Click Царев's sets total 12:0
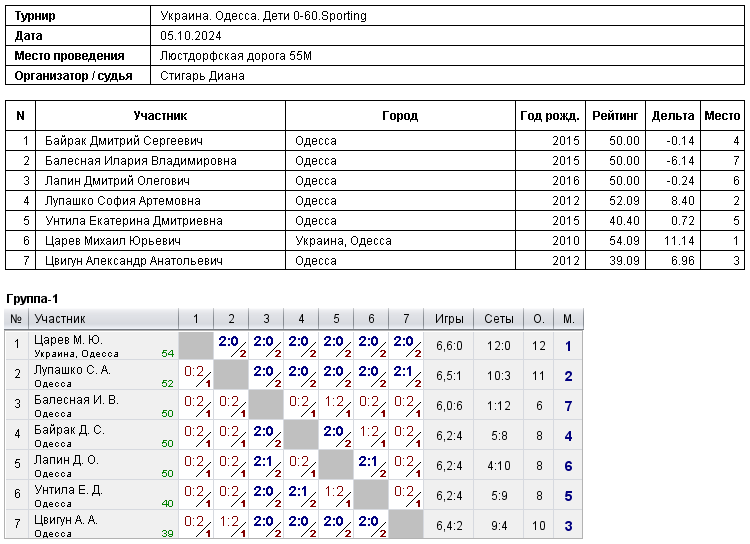 (x=499, y=346)
